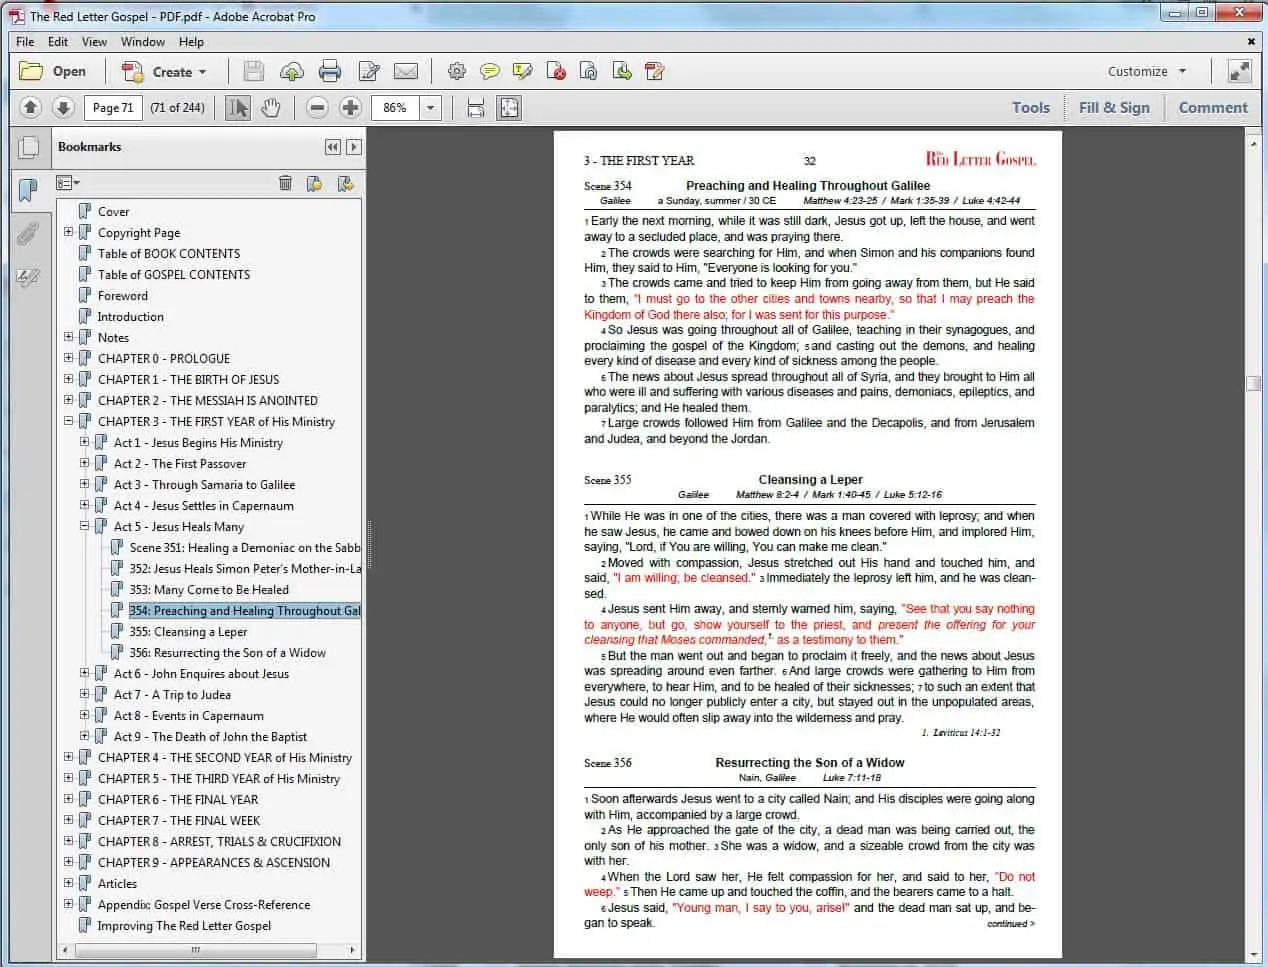Show the Page Thumbnails panel
The width and height of the screenshot is (1268, 967).
coord(29,147)
